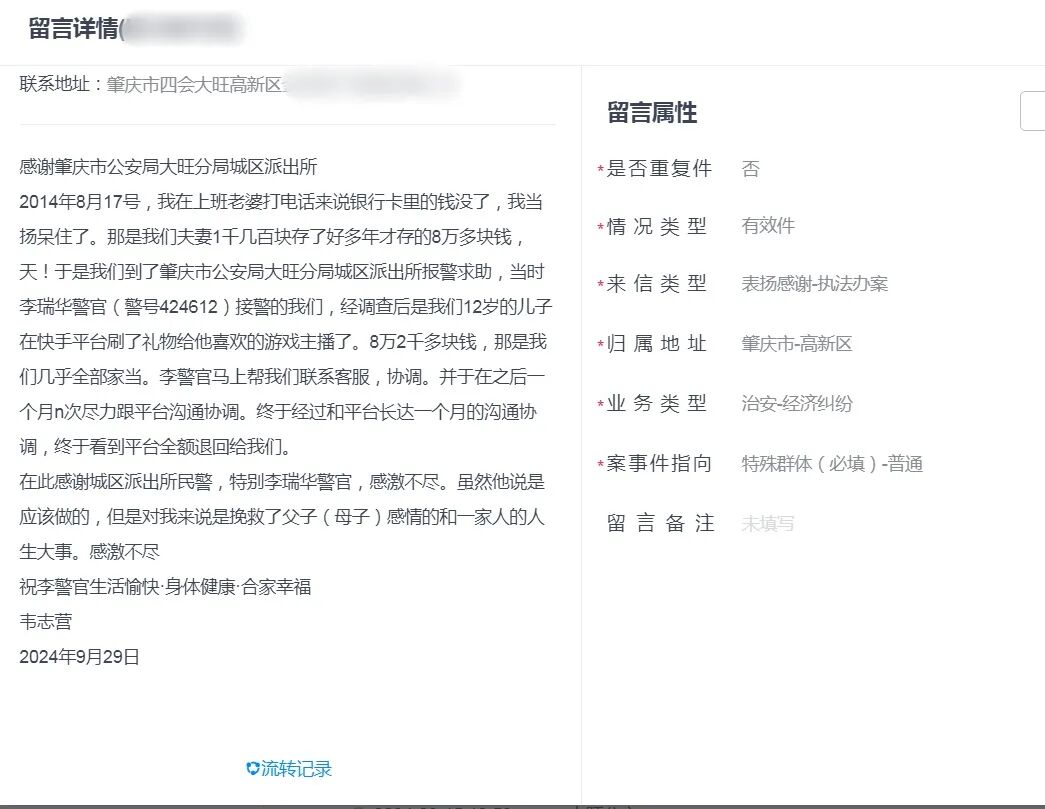Click the 是否重复件 label
This screenshot has height=809, width=1045.
[659, 169]
